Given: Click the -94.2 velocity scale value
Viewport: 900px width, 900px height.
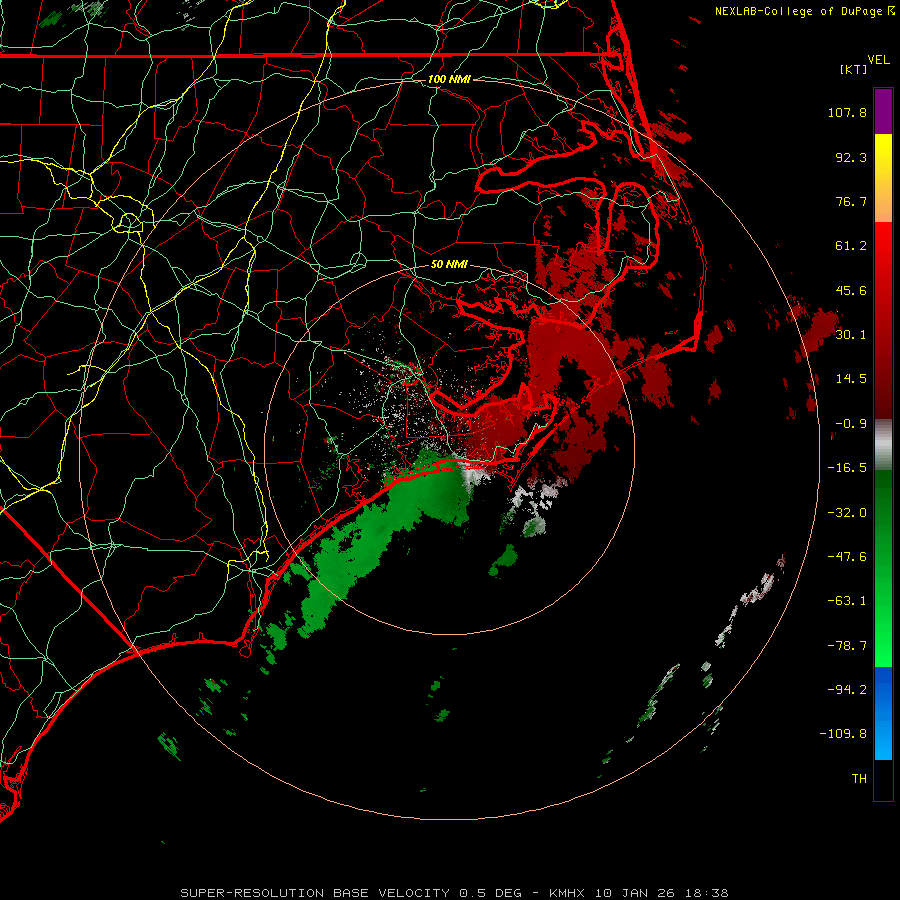Looking at the screenshot, I should click(x=847, y=690).
